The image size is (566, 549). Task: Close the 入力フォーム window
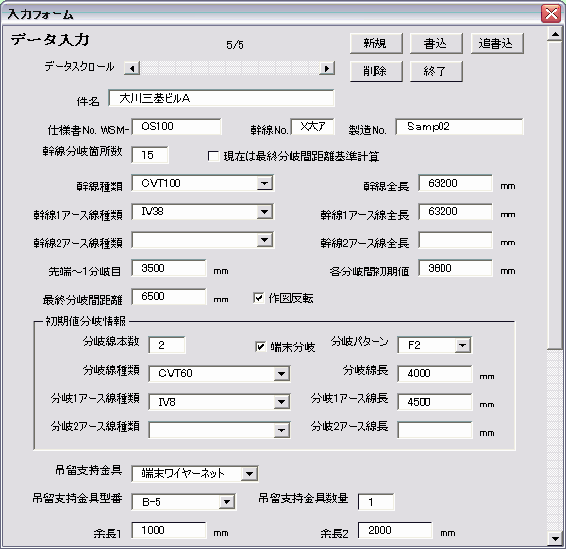[x=551, y=14]
